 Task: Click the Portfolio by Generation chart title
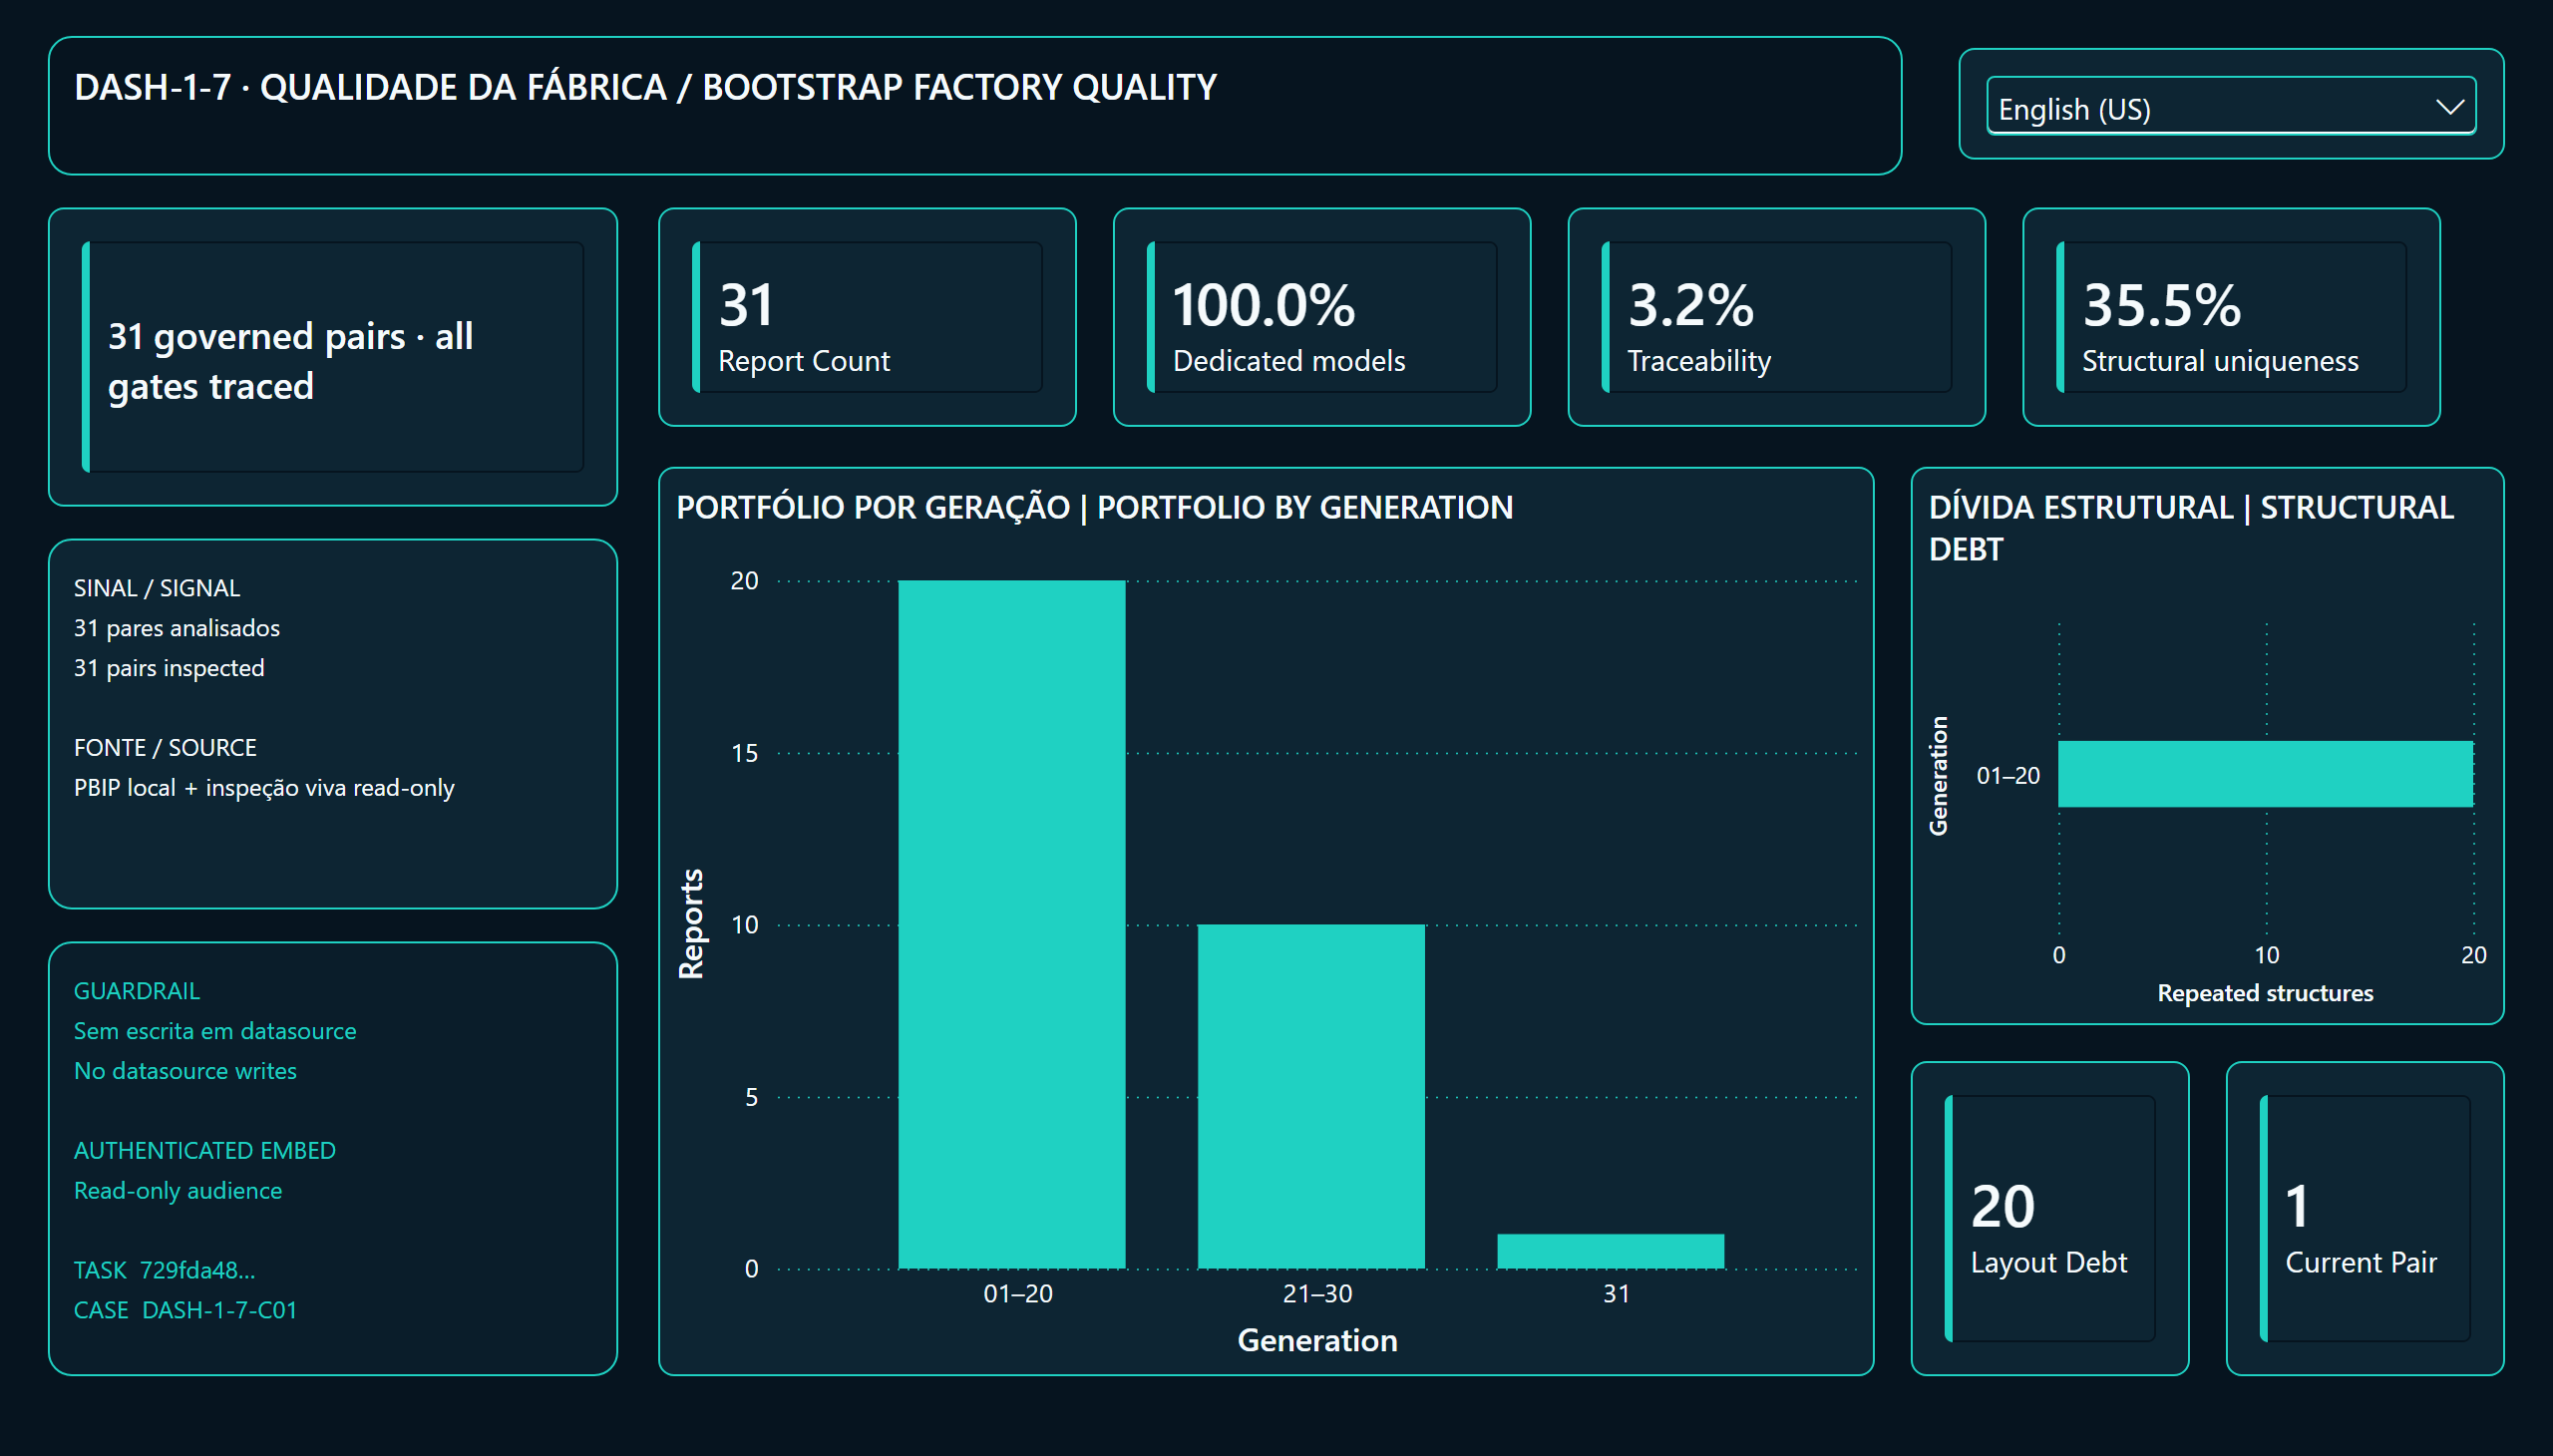tap(1095, 507)
